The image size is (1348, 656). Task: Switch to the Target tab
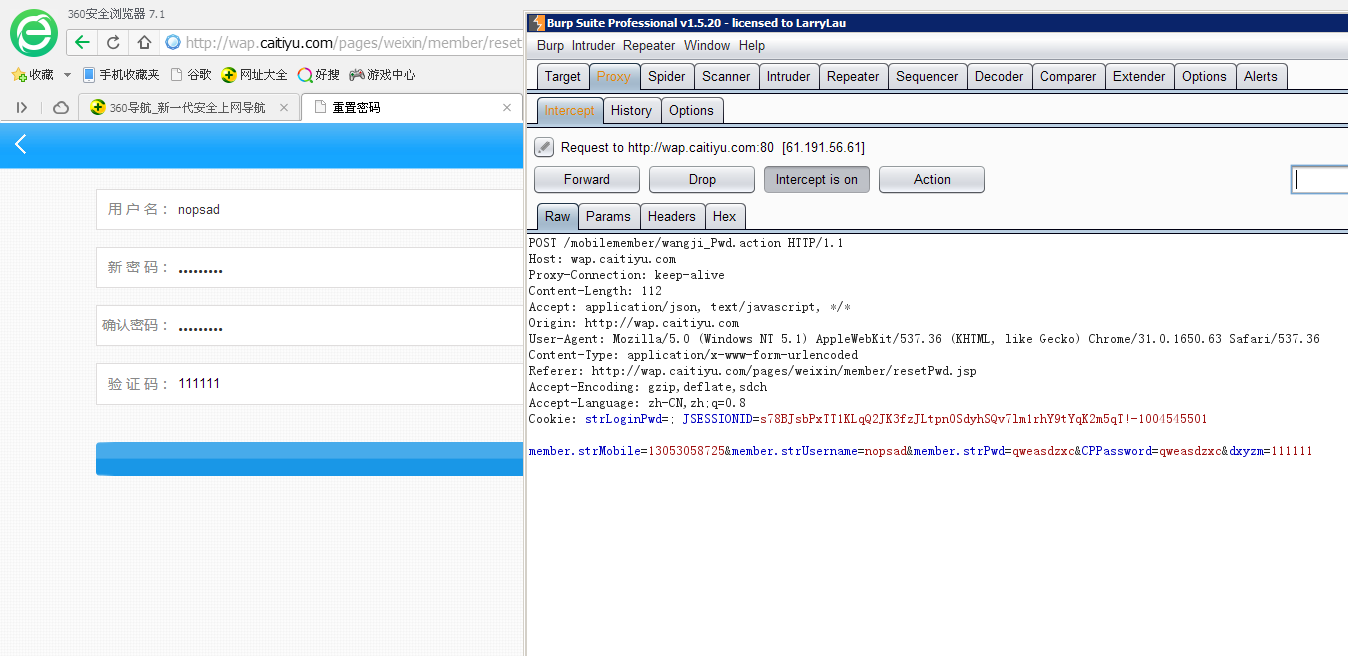click(562, 77)
